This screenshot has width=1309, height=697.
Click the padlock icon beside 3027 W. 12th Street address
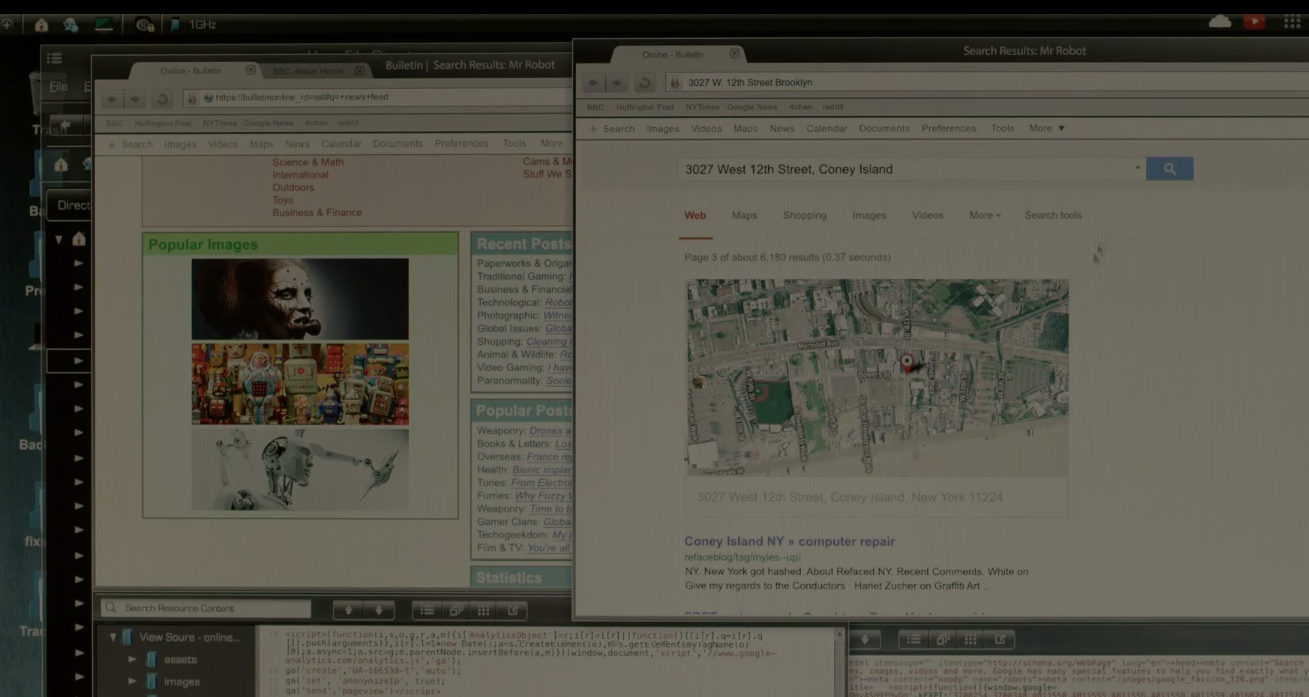coord(676,83)
